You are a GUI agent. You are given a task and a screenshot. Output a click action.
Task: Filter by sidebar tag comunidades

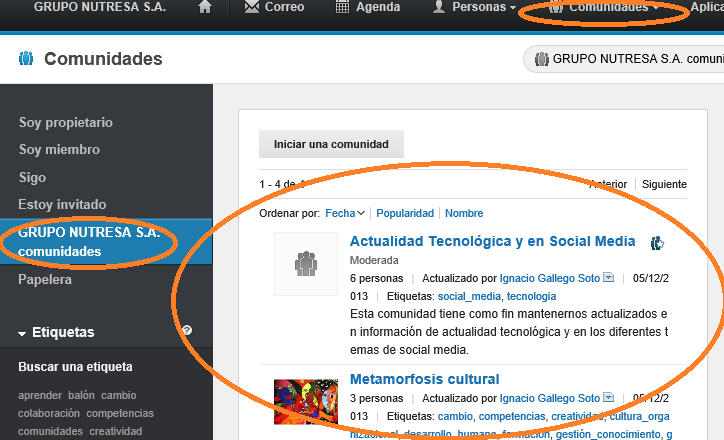[50, 431]
